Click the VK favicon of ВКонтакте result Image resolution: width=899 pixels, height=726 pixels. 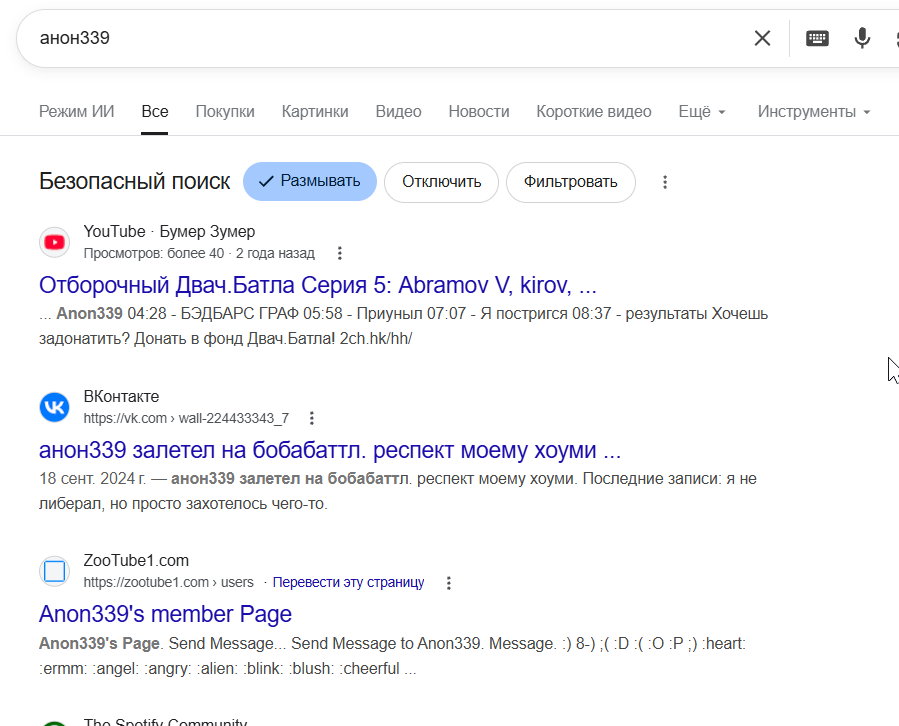pos(54,407)
